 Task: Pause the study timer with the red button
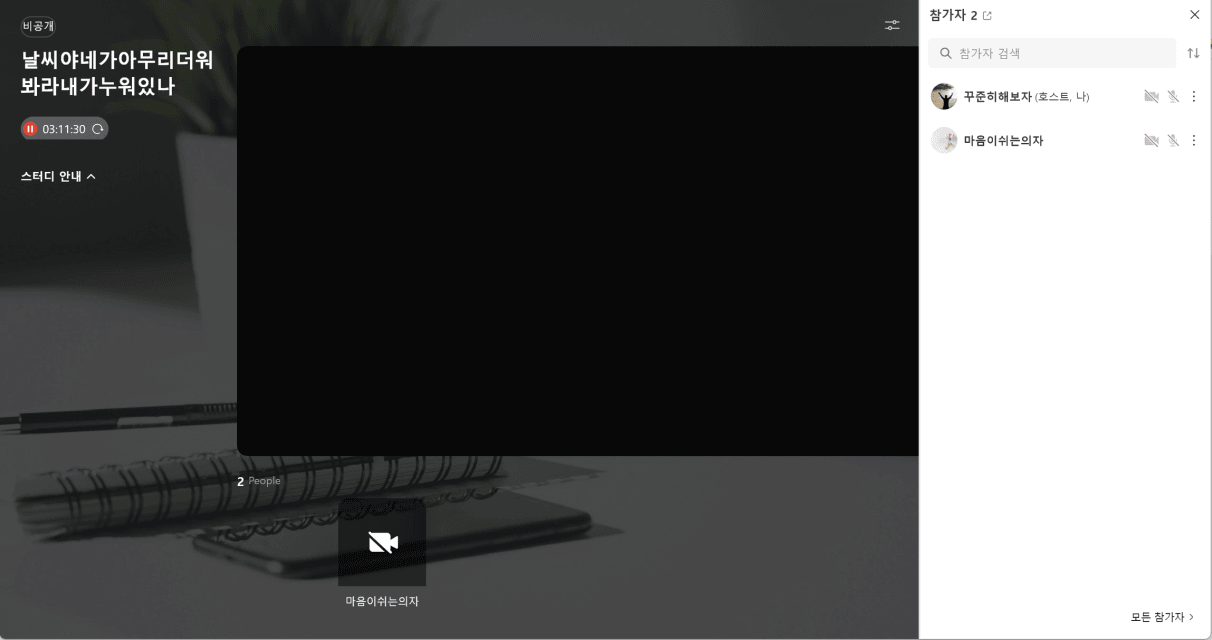30,129
